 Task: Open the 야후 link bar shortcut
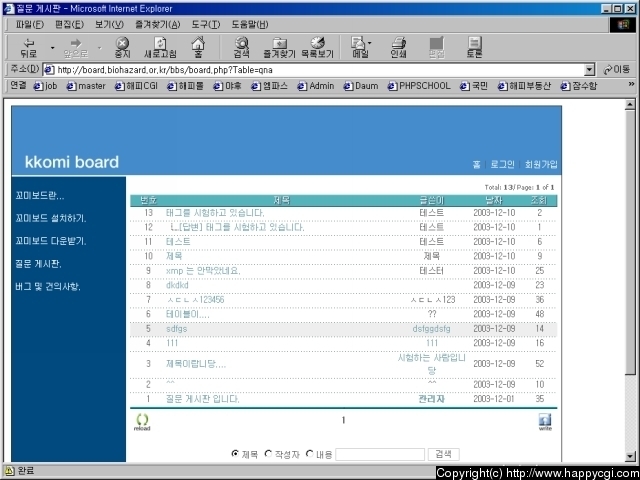point(227,86)
